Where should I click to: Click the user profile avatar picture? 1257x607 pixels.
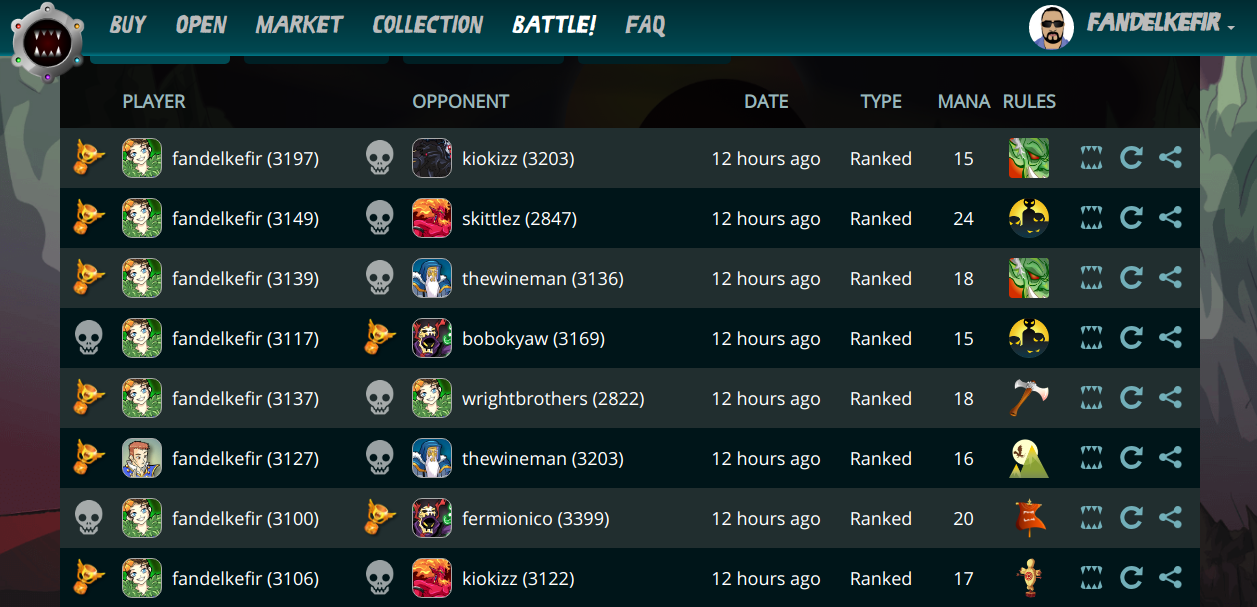1051,27
